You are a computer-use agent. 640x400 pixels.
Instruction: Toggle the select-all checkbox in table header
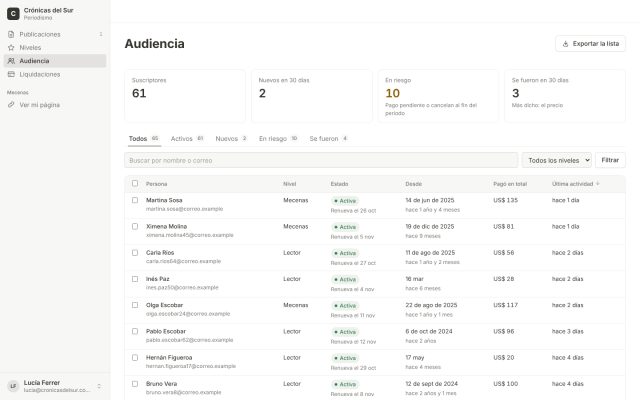tap(135, 184)
